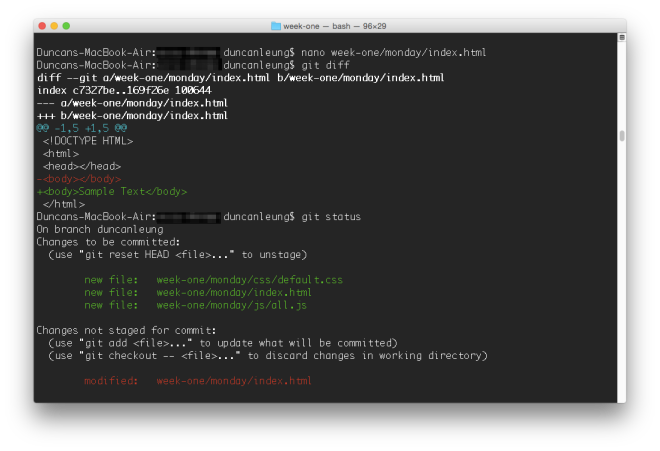Click the 'nano week-one/monday/index.html' command line
The width and height of the screenshot is (660, 451).
click(x=394, y=53)
